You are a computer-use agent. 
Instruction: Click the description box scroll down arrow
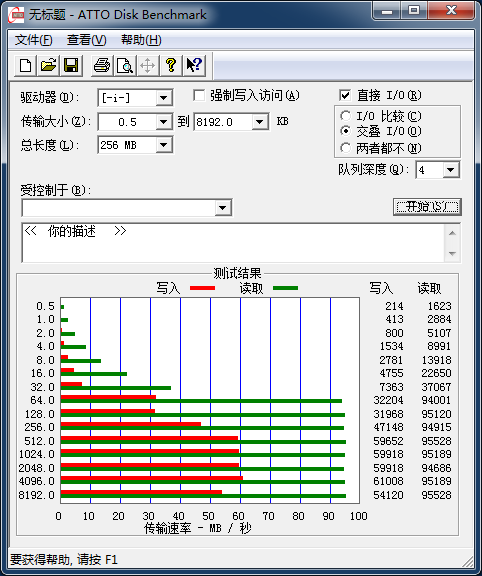pos(453,253)
